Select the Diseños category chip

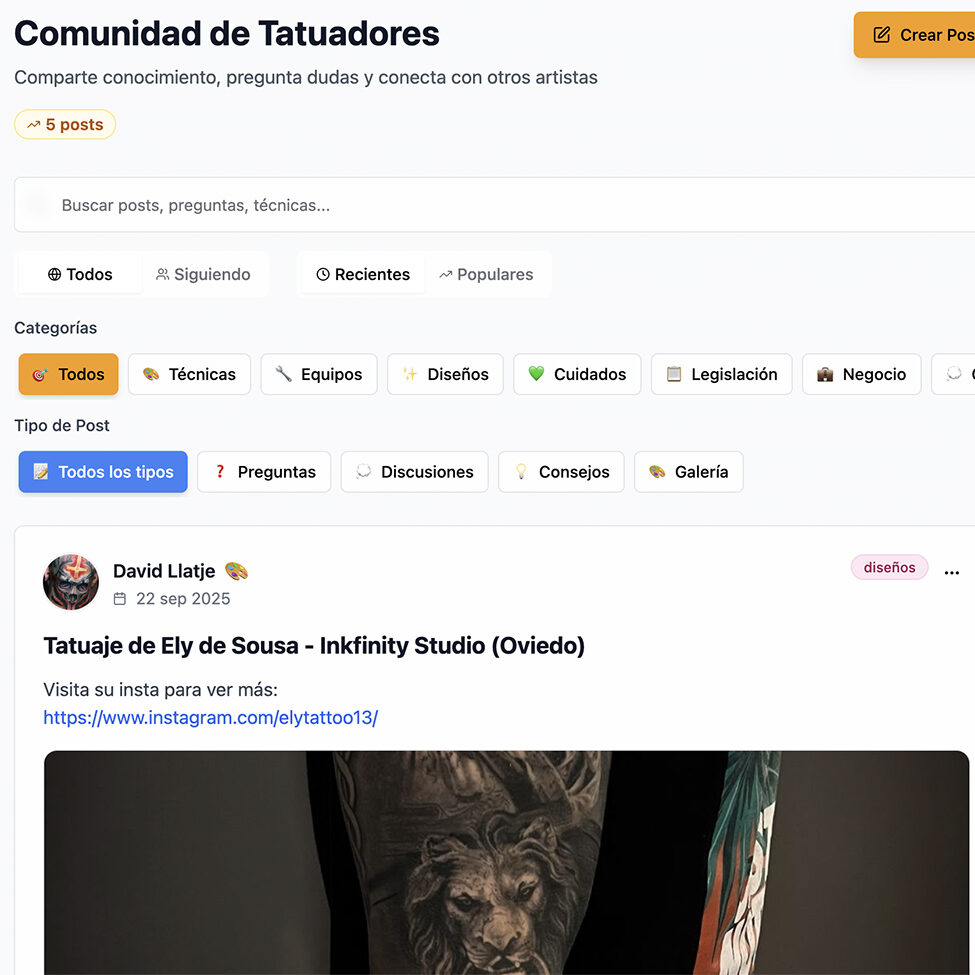445,374
